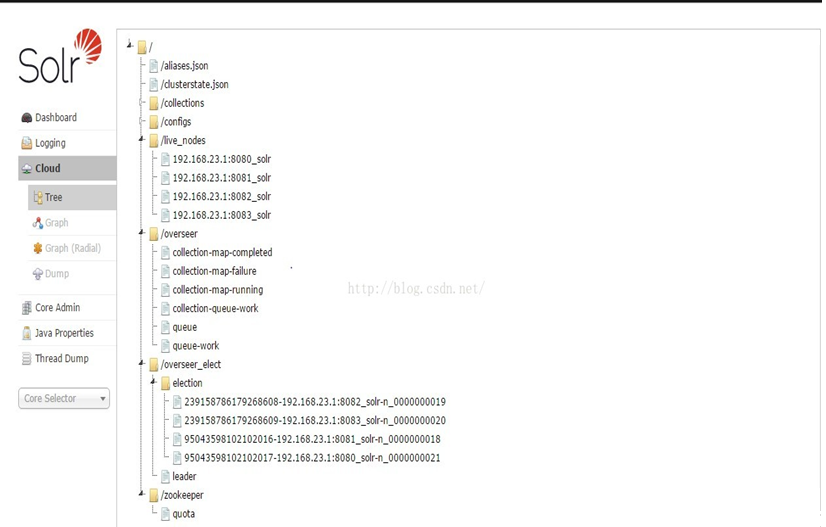
Task: Expand the /collections folder arrow
Action: [141, 102]
